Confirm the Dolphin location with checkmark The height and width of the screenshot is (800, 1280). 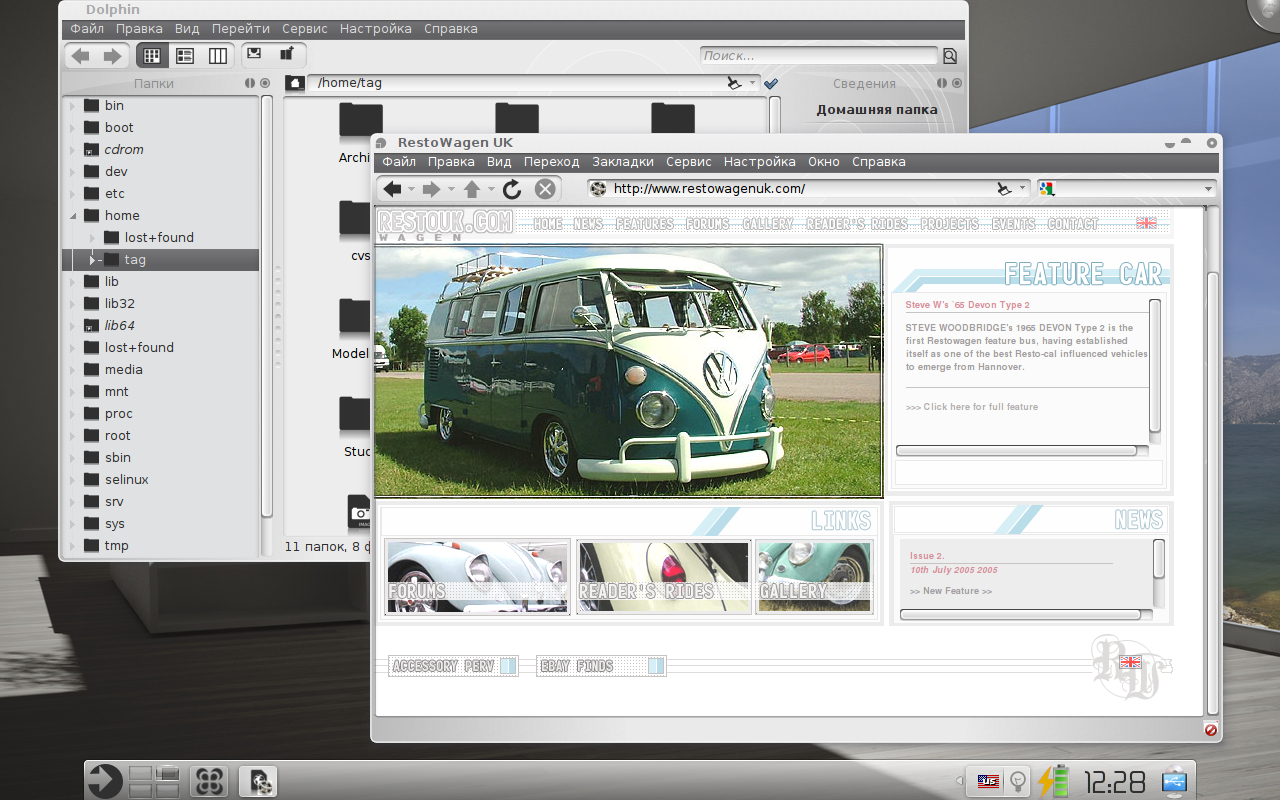coord(771,84)
